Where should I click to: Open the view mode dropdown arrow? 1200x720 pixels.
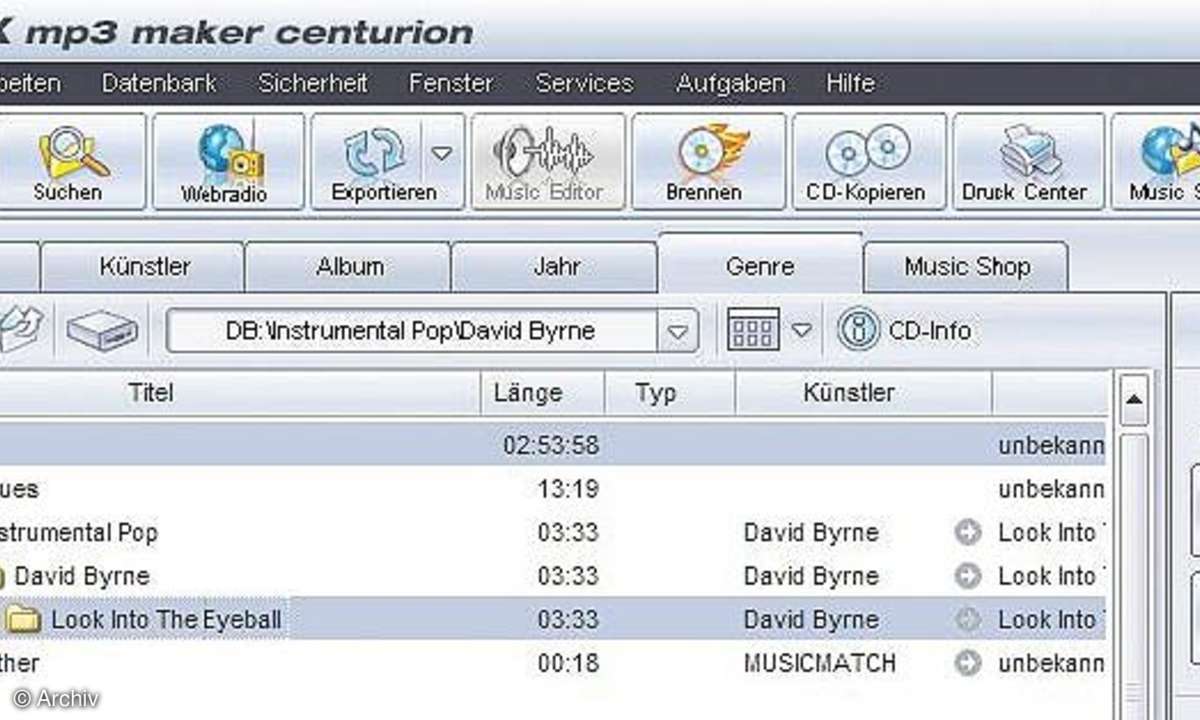802,330
